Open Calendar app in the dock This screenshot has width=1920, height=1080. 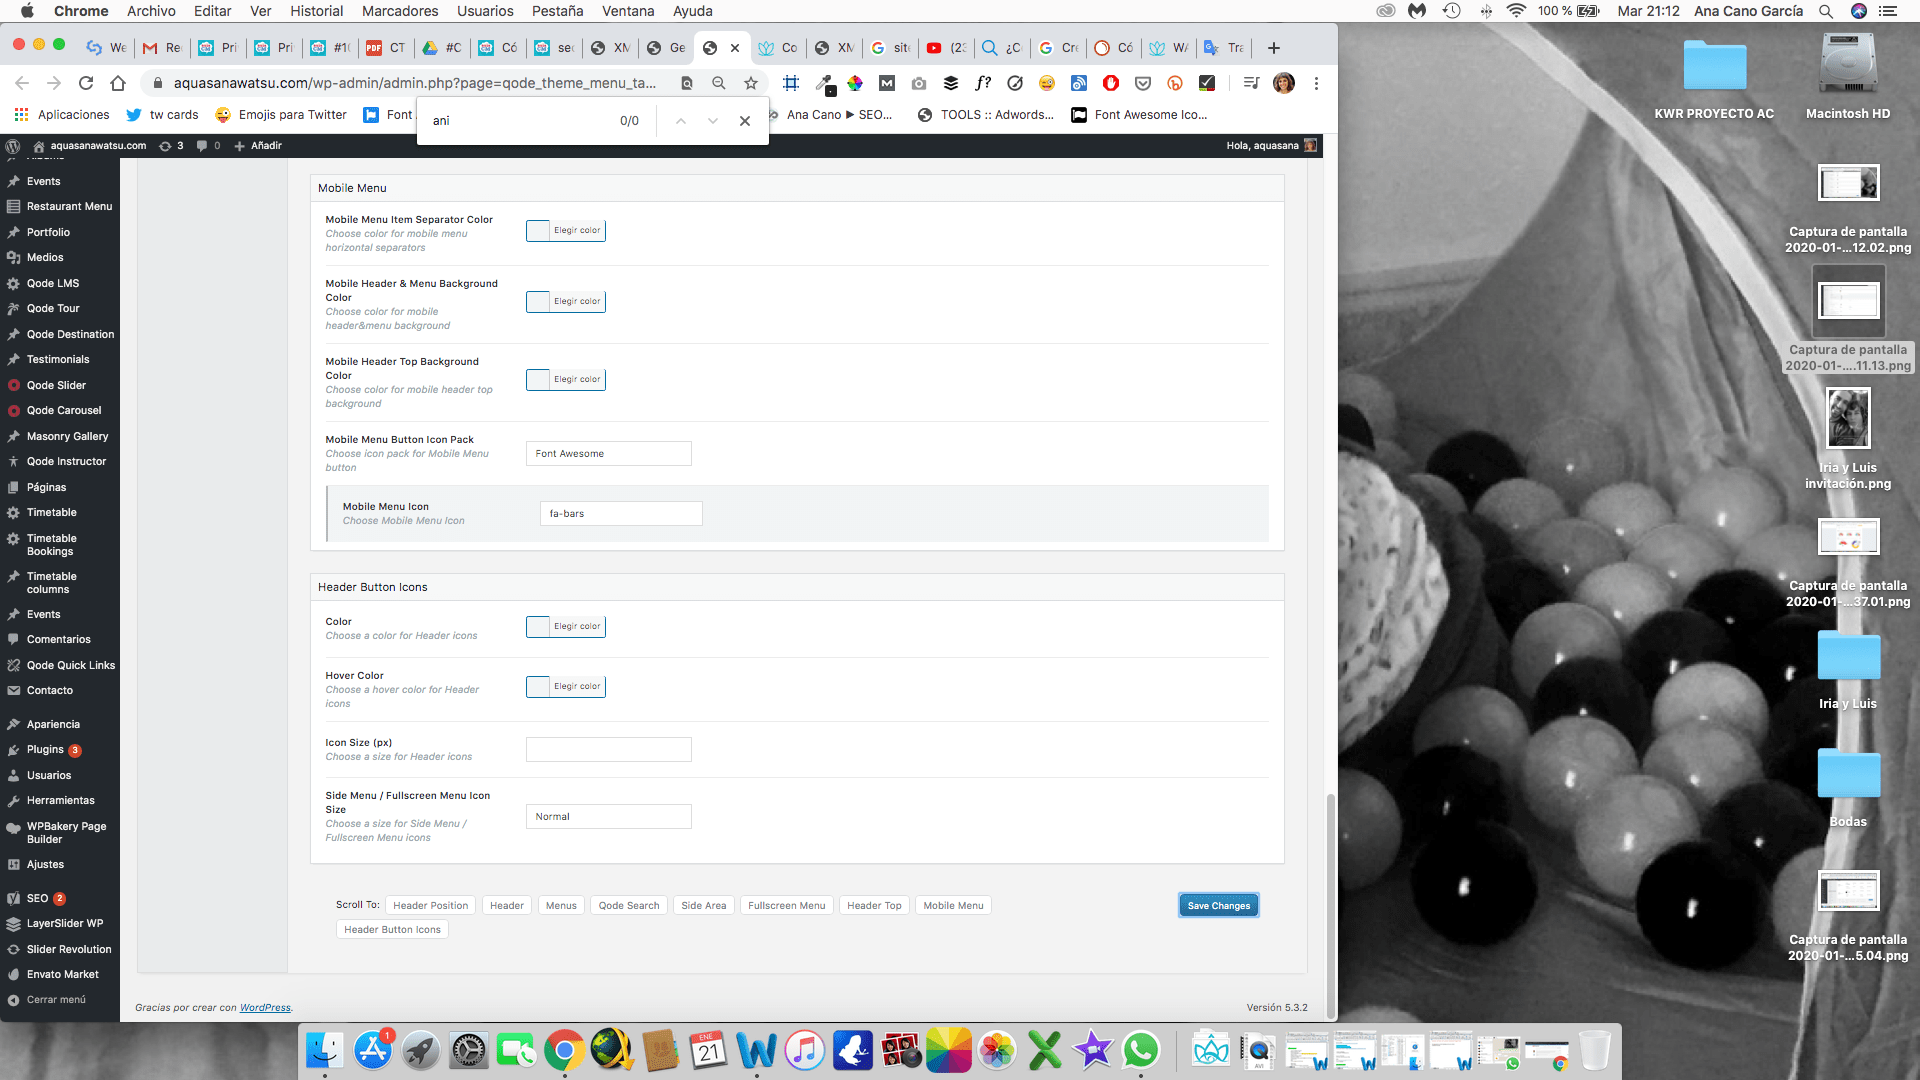[x=709, y=1051]
